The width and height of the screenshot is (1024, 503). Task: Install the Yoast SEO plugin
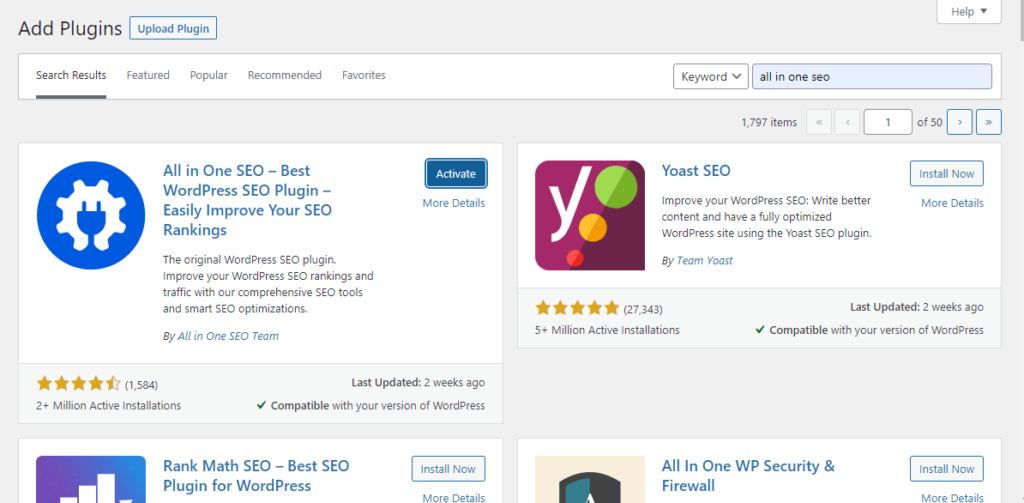(946, 173)
